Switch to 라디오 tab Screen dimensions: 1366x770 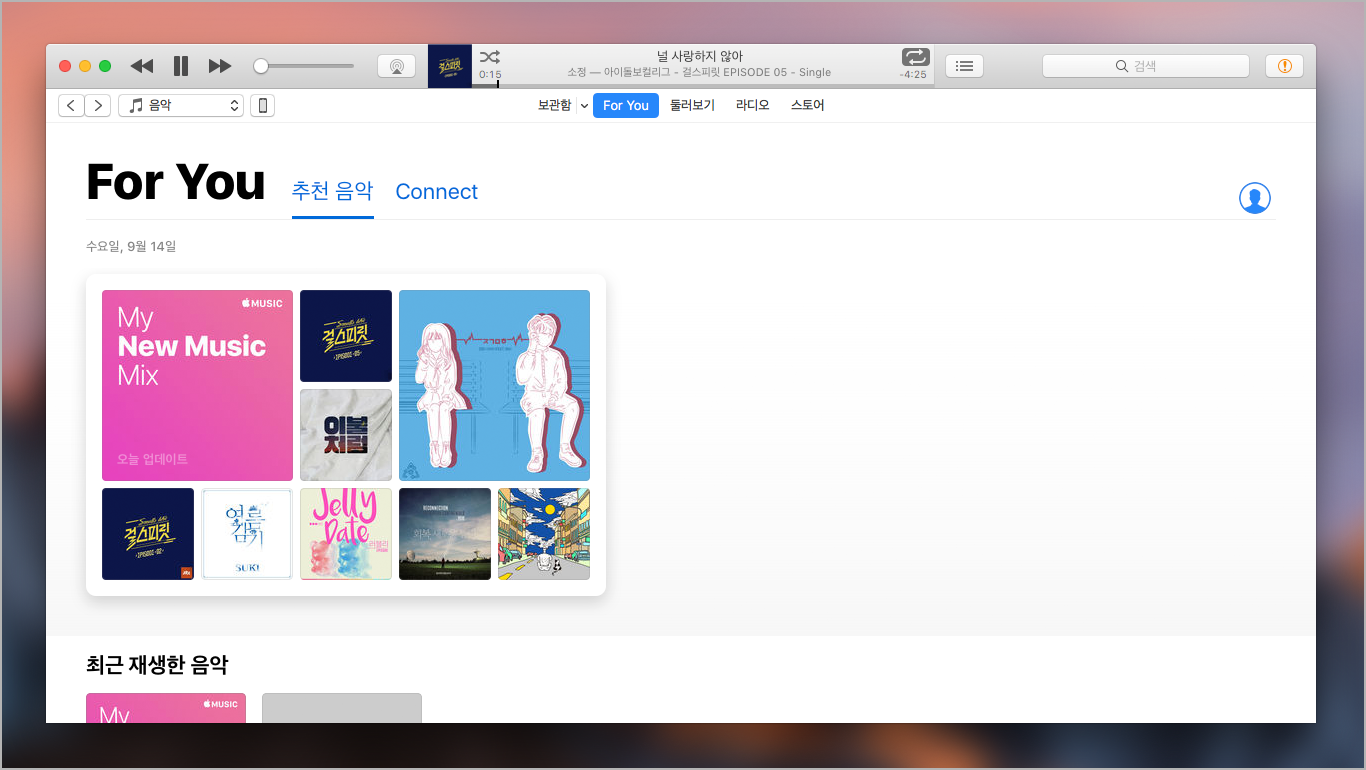tap(752, 105)
